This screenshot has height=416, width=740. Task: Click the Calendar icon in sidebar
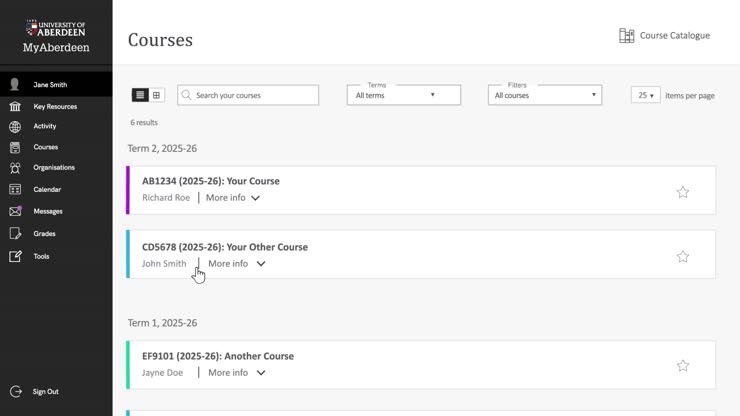click(15, 189)
